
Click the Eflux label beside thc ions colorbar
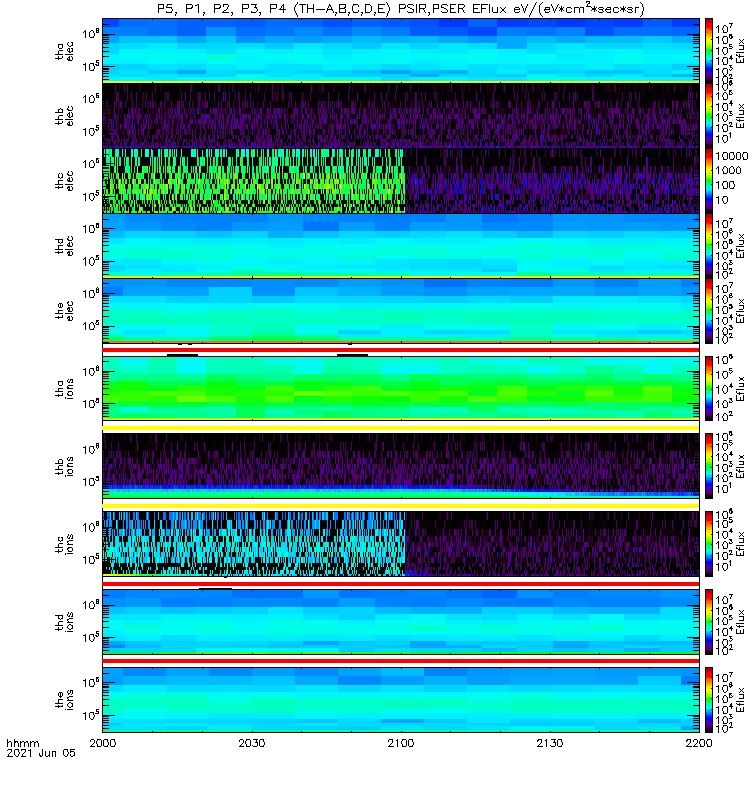coord(741,544)
